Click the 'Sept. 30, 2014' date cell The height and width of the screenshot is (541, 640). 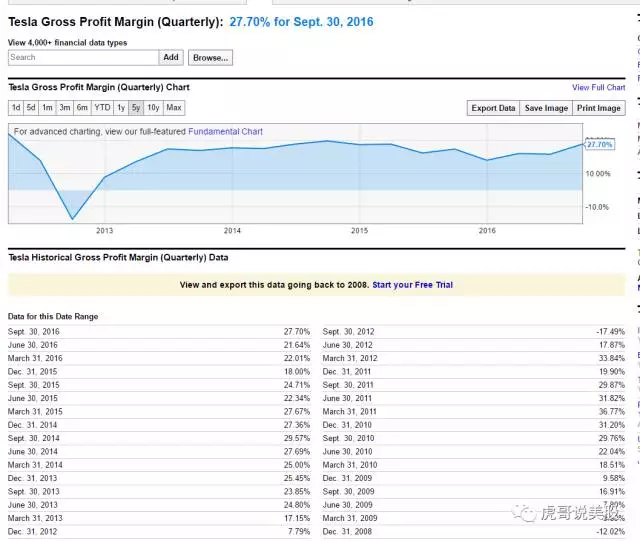33,438
